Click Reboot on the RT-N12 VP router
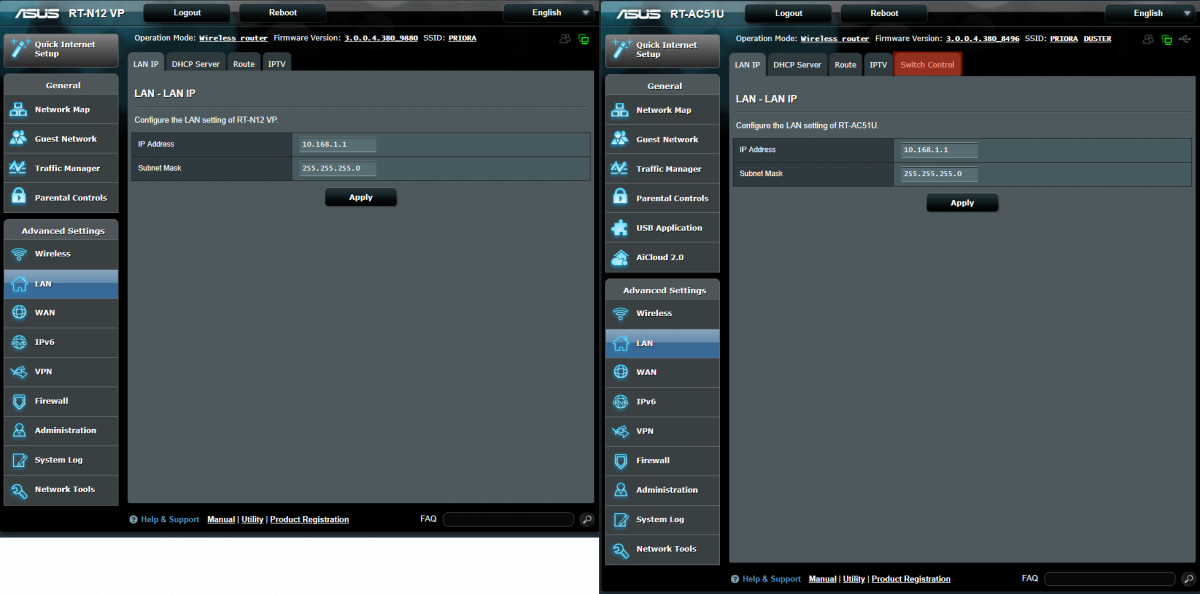The image size is (1200, 594). [282, 13]
